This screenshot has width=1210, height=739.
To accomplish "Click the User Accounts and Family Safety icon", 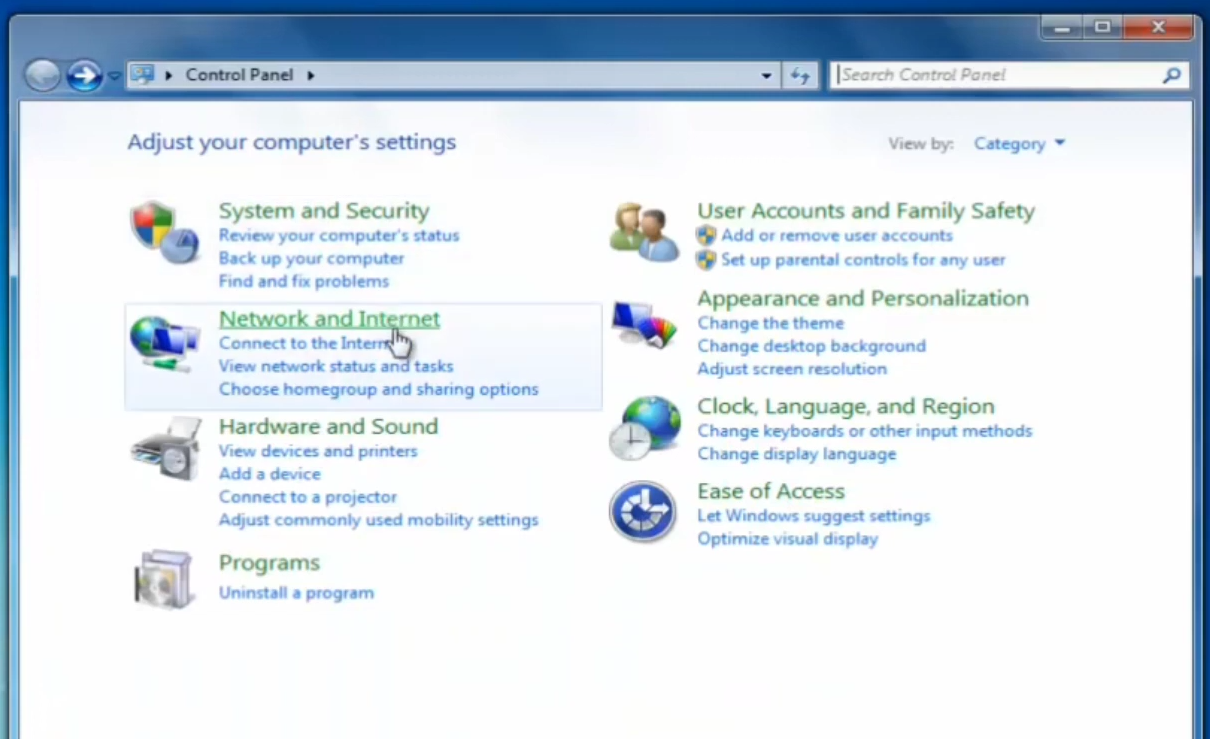I will [x=644, y=230].
